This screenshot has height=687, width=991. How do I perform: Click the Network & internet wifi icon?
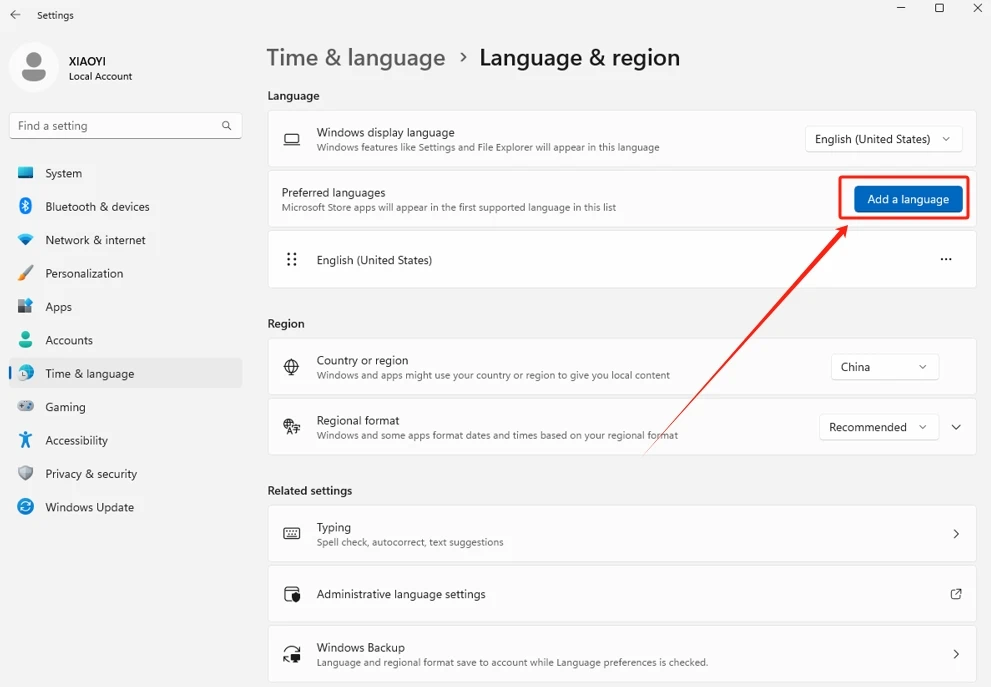[x=25, y=240]
